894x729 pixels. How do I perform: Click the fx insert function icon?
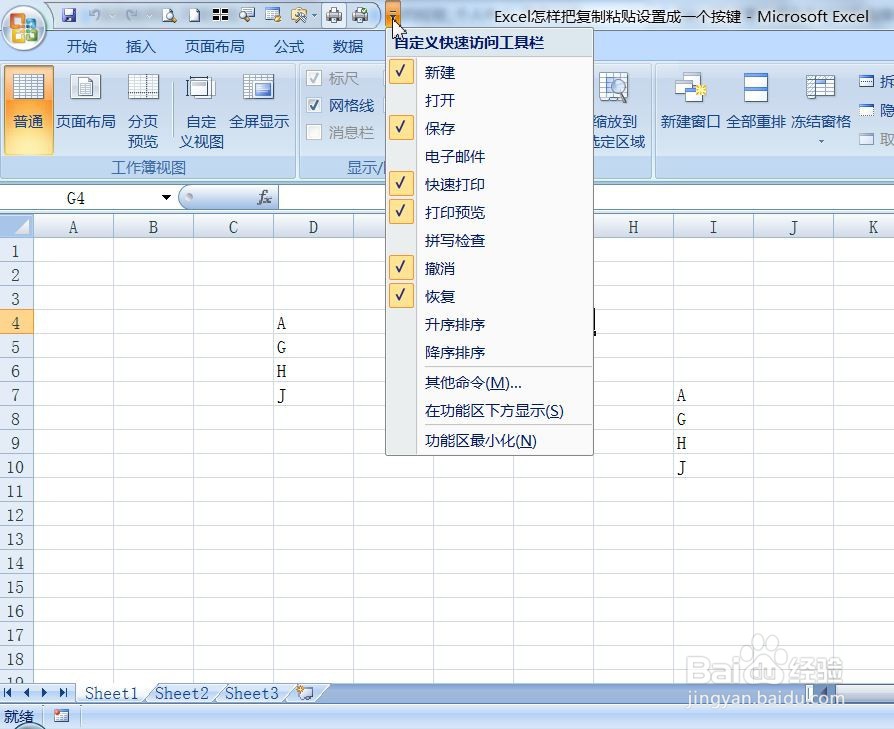tap(264, 198)
